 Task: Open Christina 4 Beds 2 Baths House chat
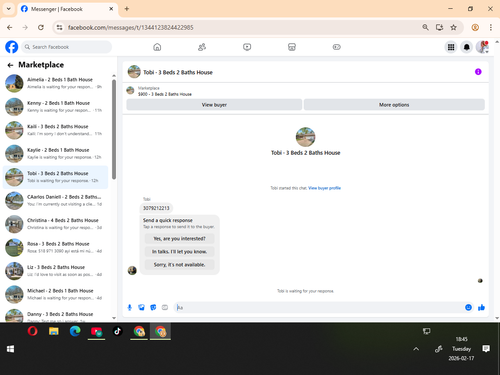[x=55, y=224]
